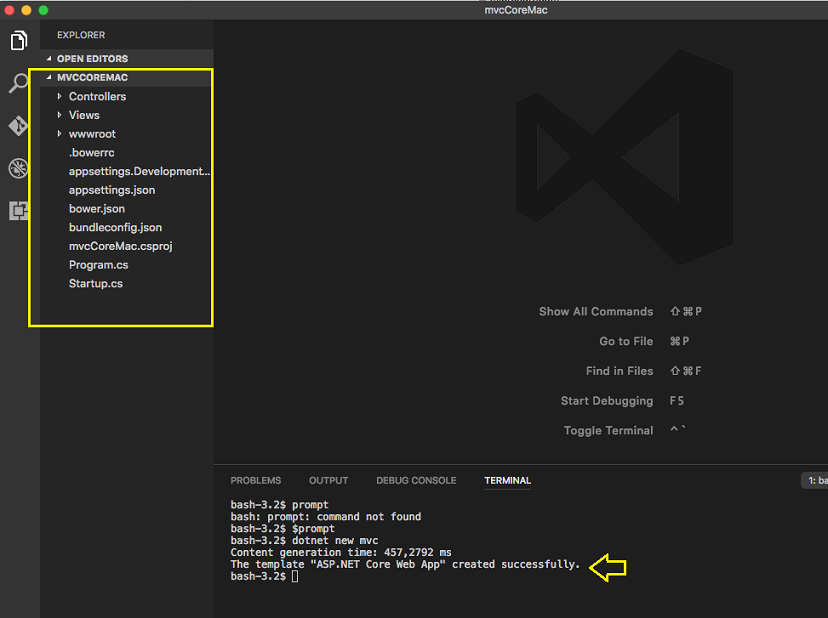Open the Source Control git icon
Screen dimensions: 828x618
coord(19,126)
